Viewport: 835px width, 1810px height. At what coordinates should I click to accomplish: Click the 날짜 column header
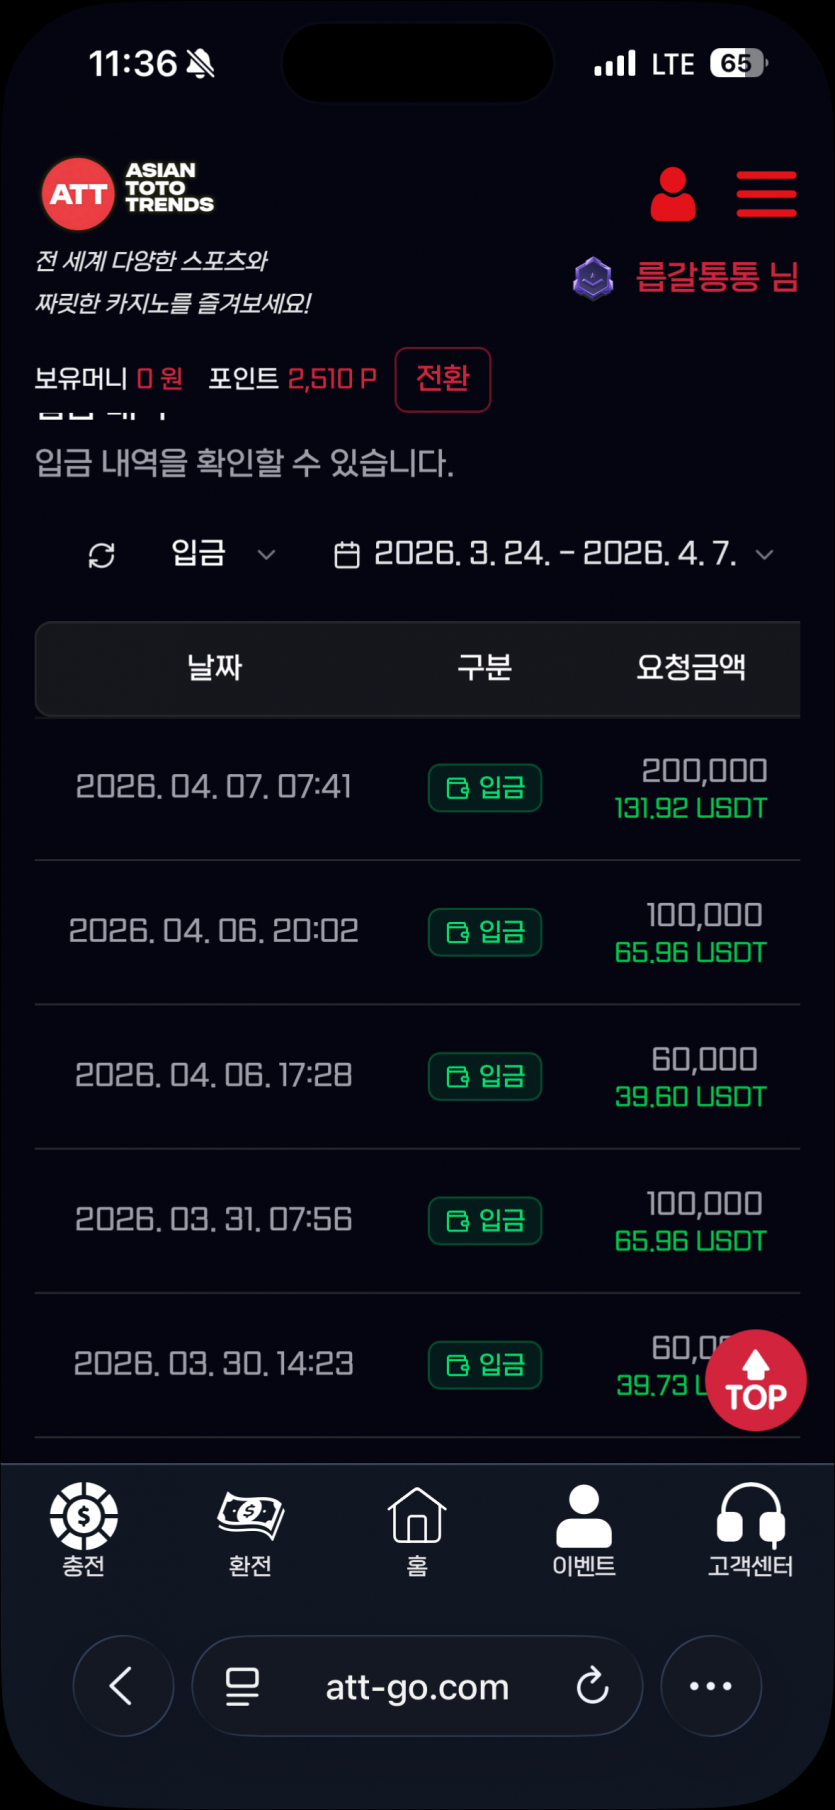click(x=214, y=667)
